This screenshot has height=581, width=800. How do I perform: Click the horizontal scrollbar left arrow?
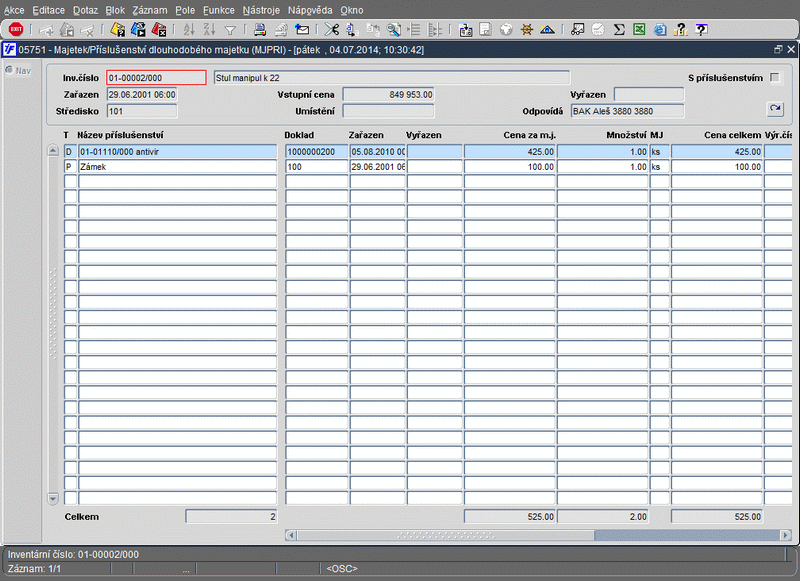(291, 535)
